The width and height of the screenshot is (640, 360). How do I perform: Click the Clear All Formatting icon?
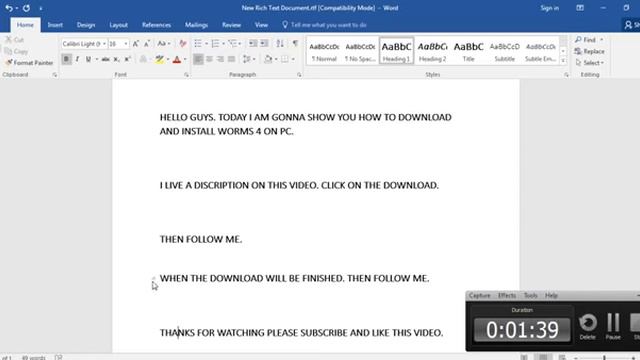click(183, 43)
